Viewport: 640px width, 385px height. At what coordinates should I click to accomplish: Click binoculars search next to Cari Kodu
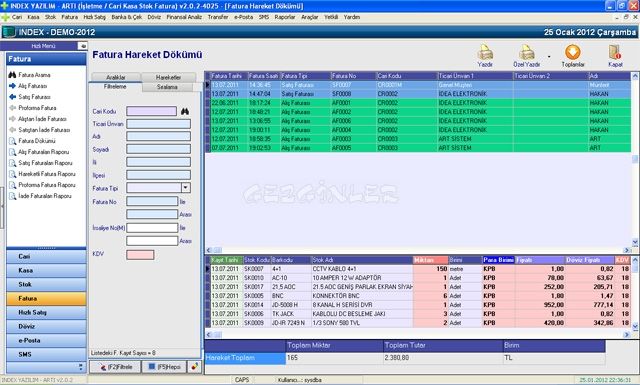click(185, 111)
